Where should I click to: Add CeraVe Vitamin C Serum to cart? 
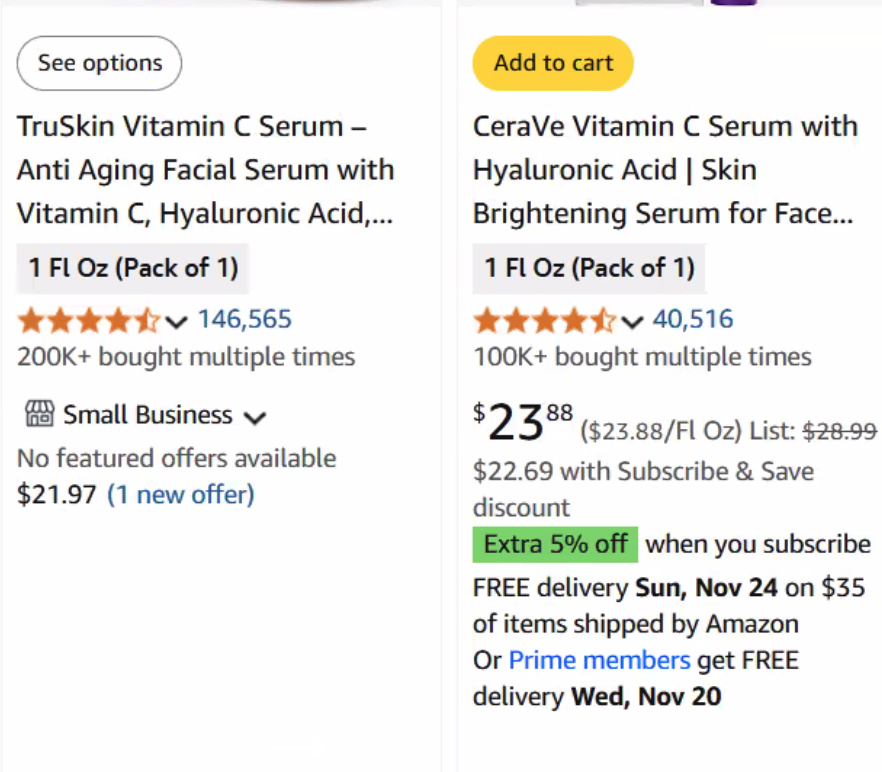tap(553, 63)
